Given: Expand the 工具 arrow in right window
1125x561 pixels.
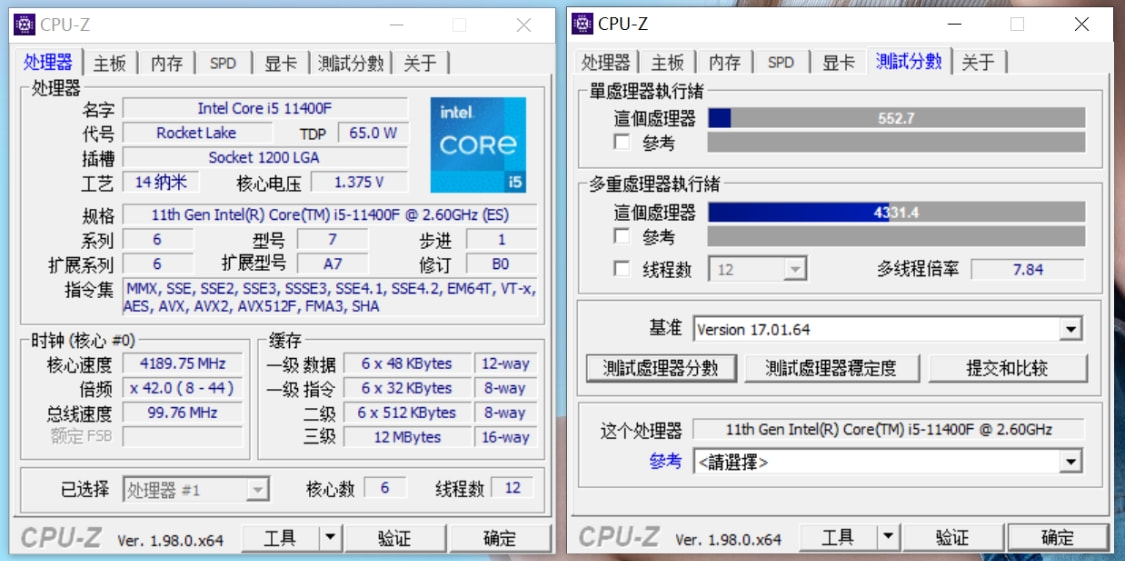Looking at the screenshot, I should pyautogui.click(x=888, y=537).
